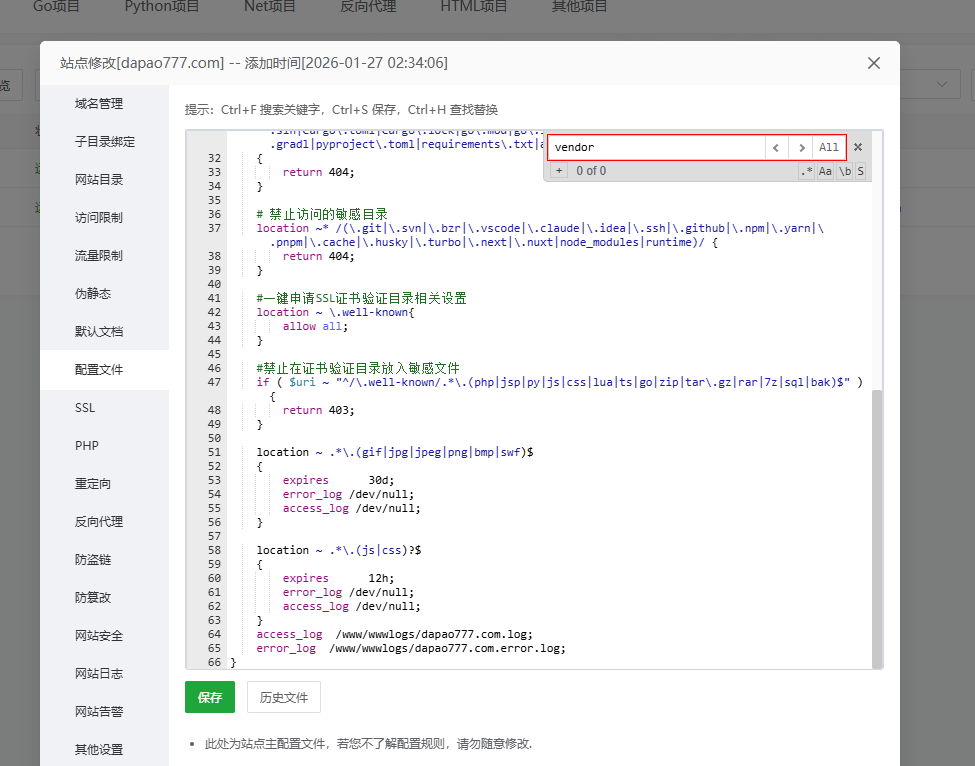Switch to SSL settings in sidebar

[84, 408]
